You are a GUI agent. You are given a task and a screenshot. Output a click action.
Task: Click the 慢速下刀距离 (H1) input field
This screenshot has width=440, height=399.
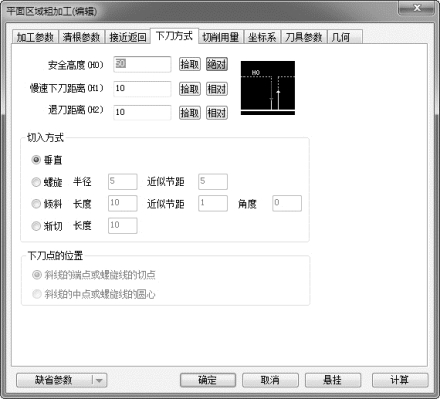[x=142, y=89]
